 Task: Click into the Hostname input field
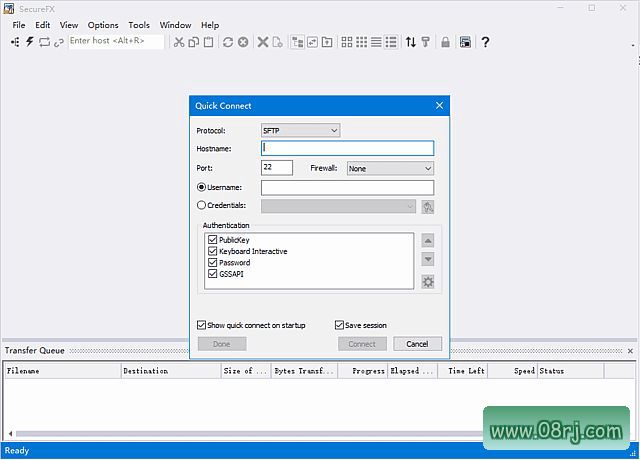click(347, 148)
